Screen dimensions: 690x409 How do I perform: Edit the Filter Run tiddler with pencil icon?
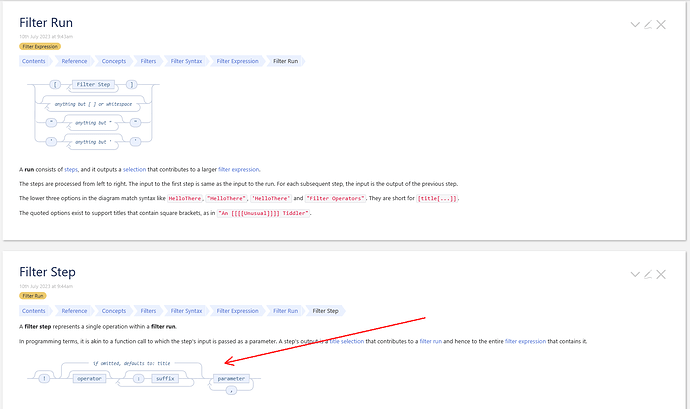coord(648,25)
